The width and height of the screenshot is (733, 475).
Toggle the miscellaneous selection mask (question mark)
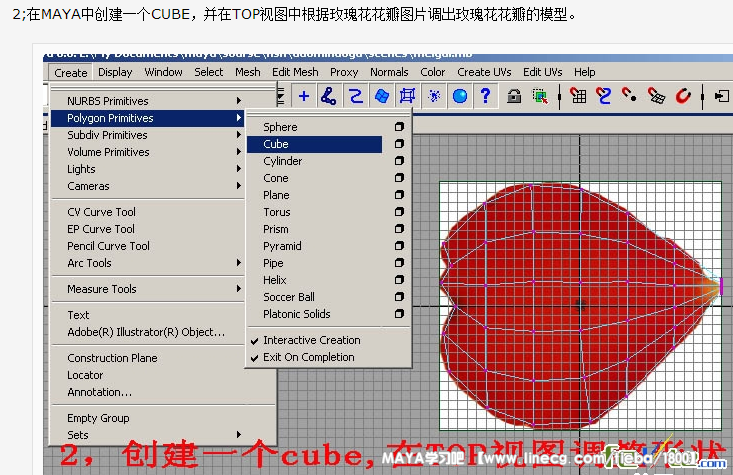[485, 96]
